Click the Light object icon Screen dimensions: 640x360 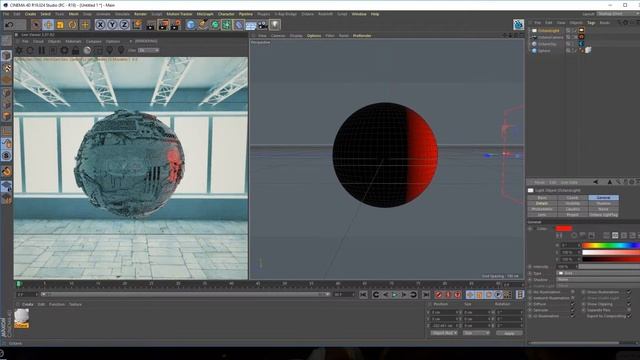(x=275, y=25)
